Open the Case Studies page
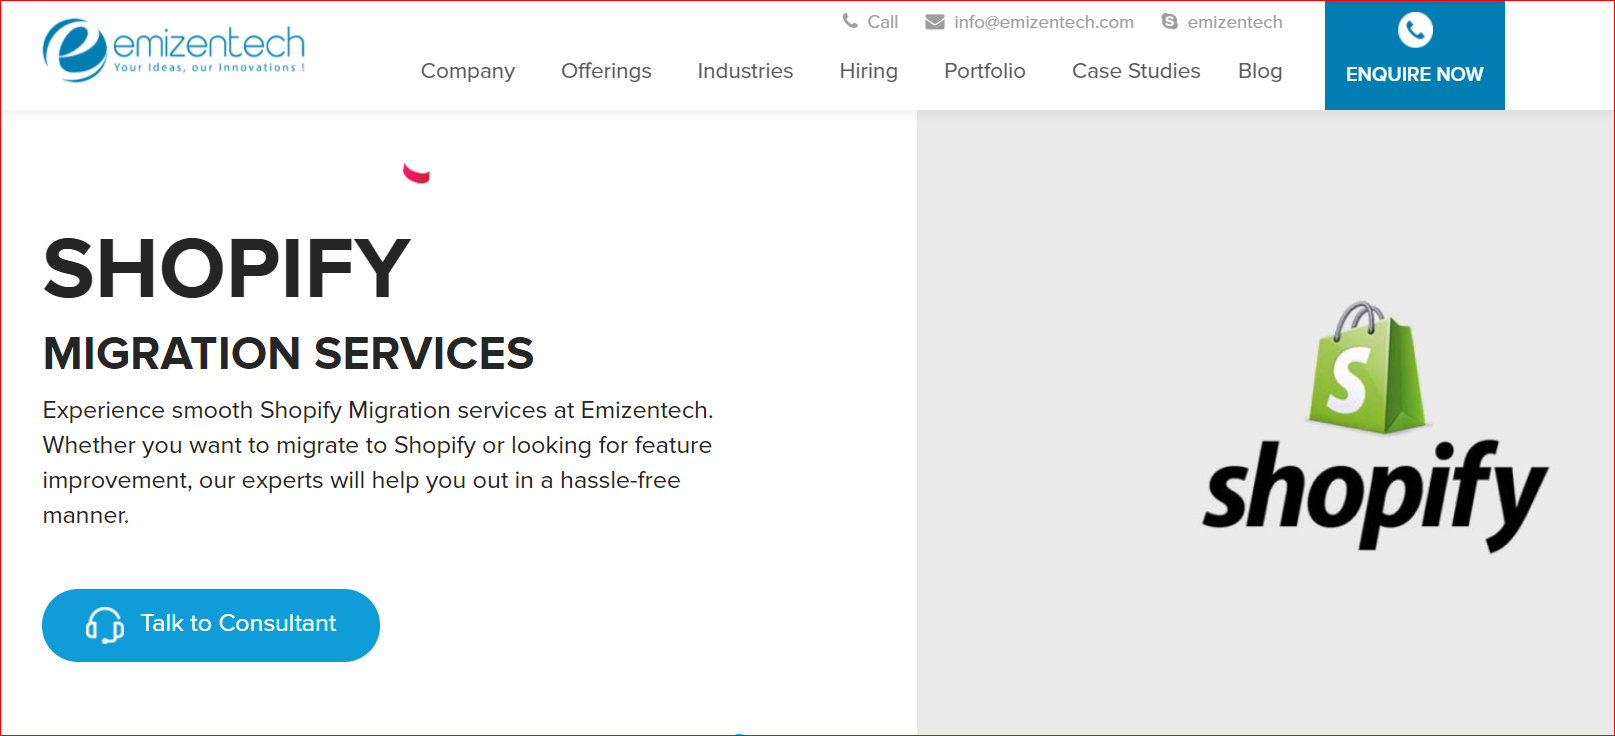This screenshot has width=1615, height=736. pyautogui.click(x=1136, y=71)
